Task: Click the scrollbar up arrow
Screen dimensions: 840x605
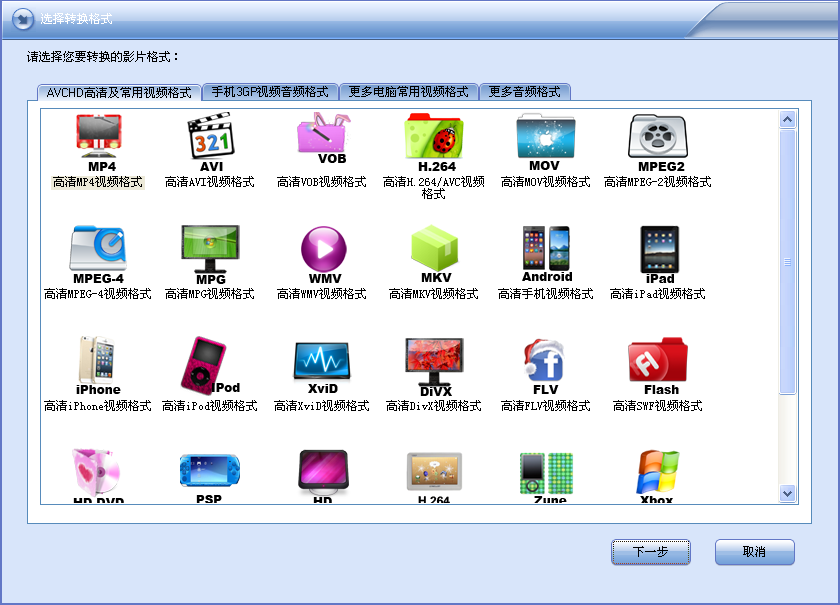Action: (787, 120)
